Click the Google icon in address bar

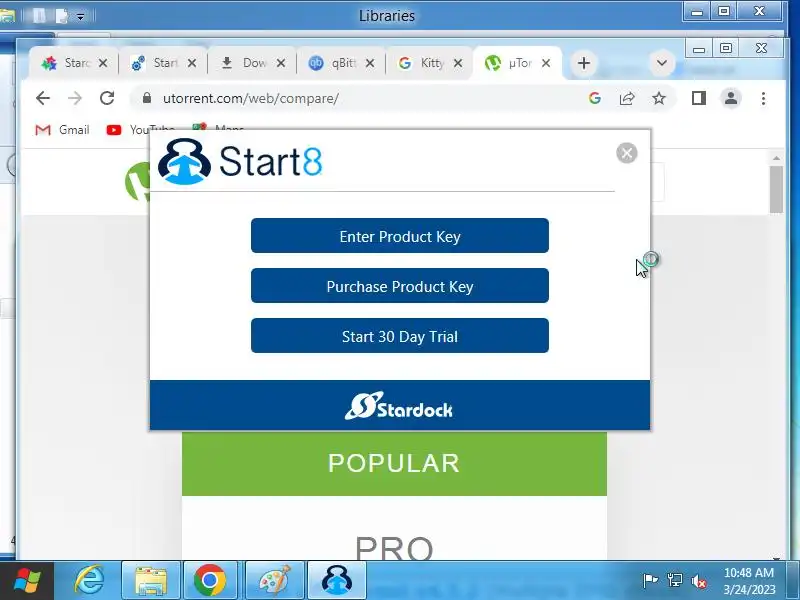point(594,98)
